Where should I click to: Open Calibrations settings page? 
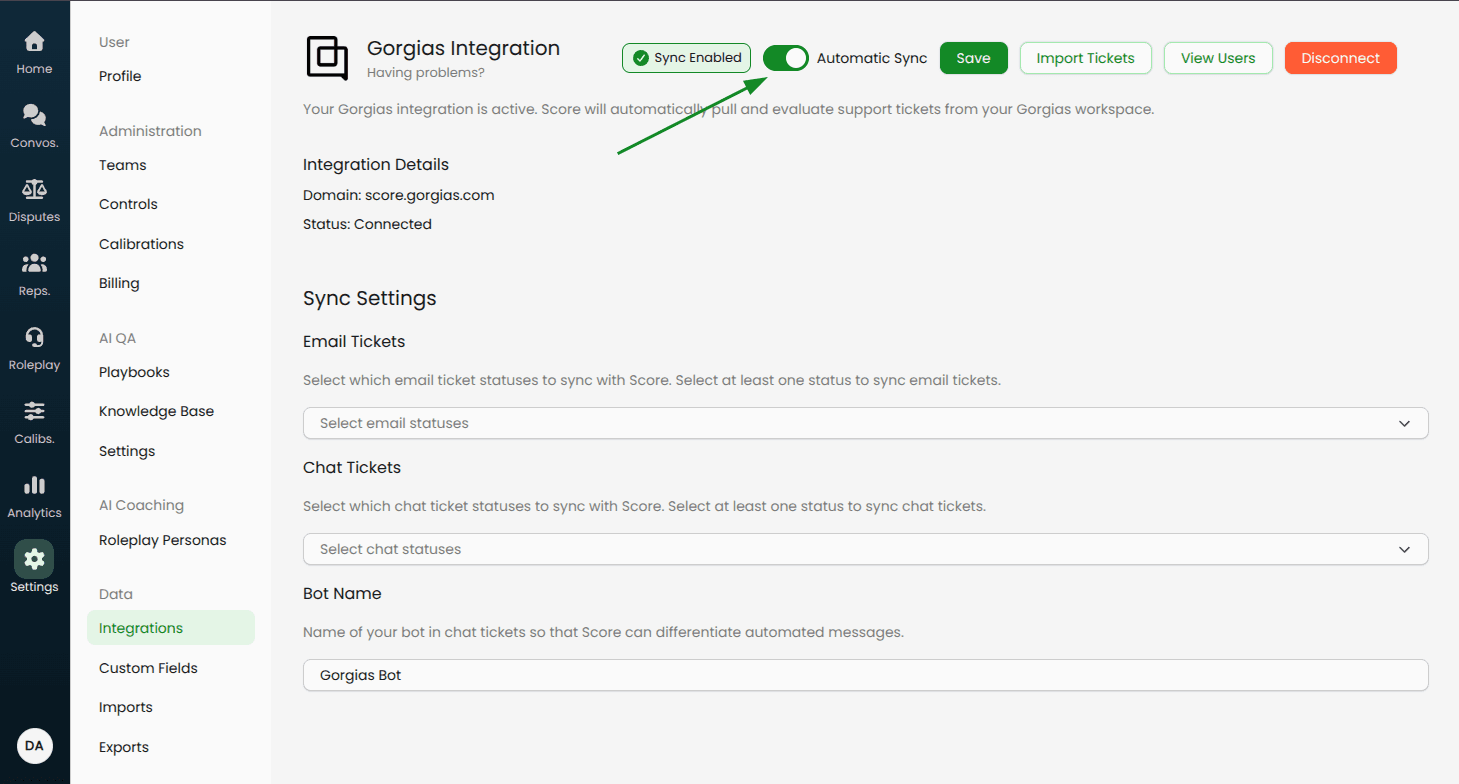[x=141, y=244]
